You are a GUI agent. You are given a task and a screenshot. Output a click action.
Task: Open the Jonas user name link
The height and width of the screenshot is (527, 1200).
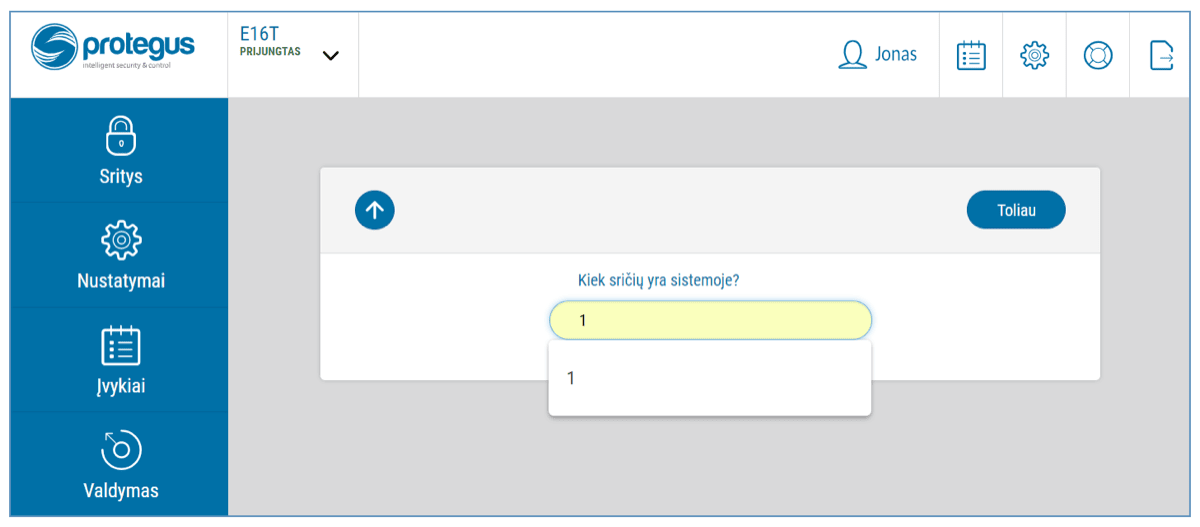[x=896, y=55]
